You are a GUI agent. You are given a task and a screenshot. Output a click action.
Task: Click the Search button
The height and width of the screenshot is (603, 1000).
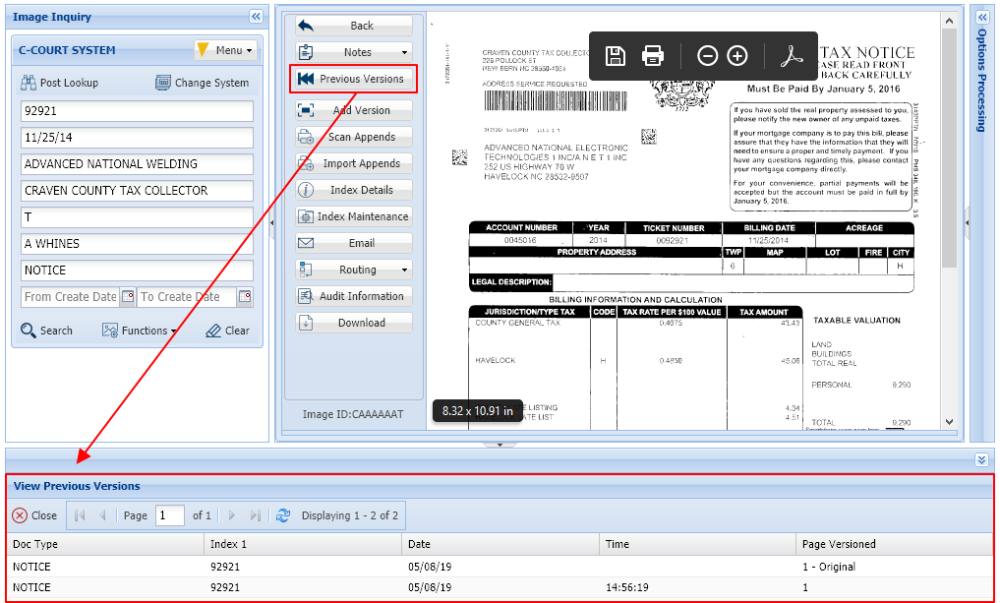(47, 330)
